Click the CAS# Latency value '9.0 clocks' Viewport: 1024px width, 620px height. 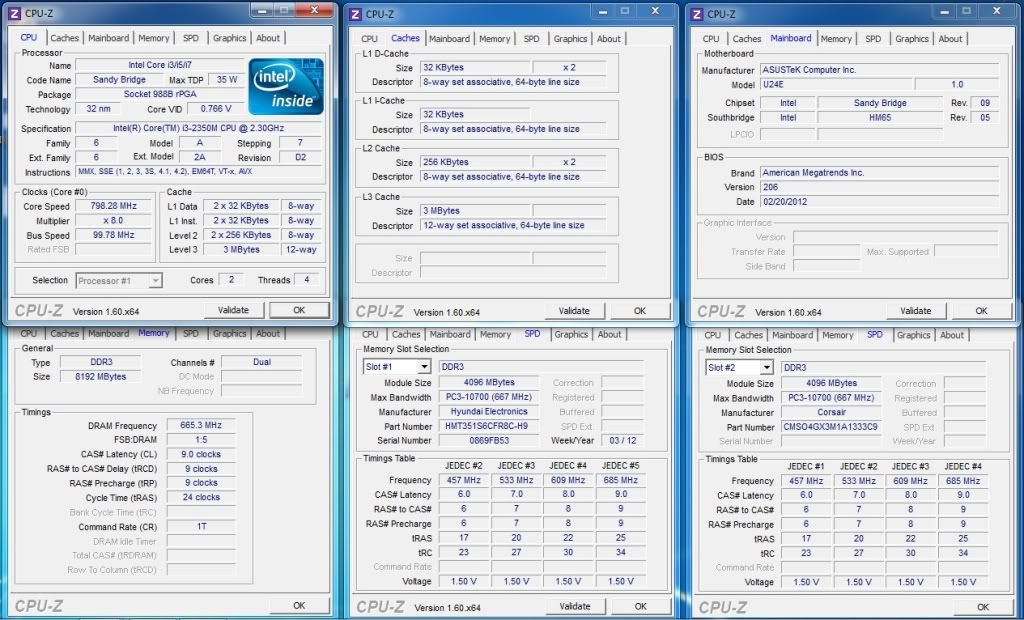(201, 454)
